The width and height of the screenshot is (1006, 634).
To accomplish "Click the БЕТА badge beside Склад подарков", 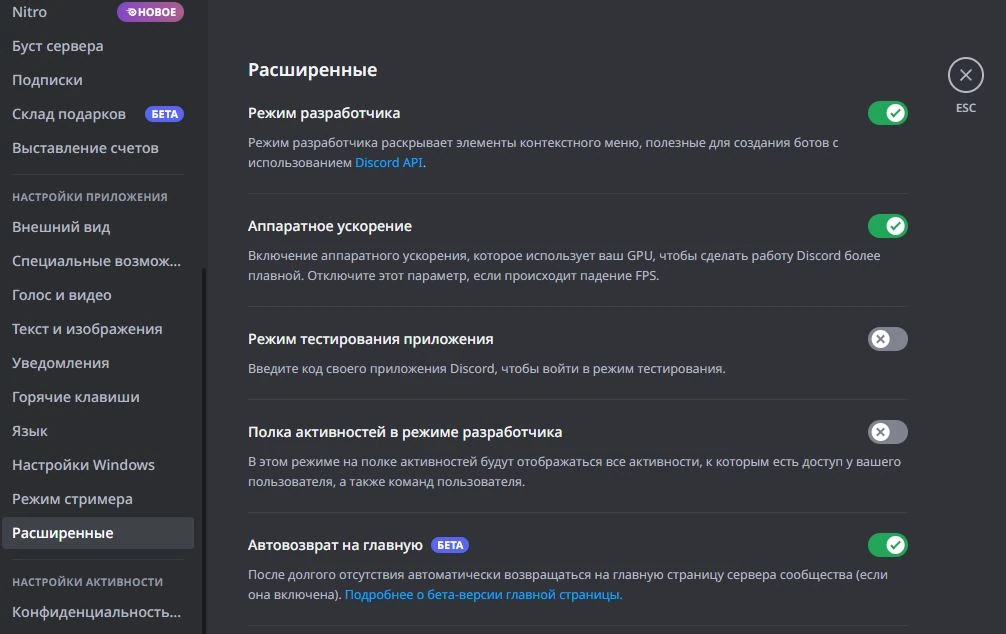I will point(165,114).
